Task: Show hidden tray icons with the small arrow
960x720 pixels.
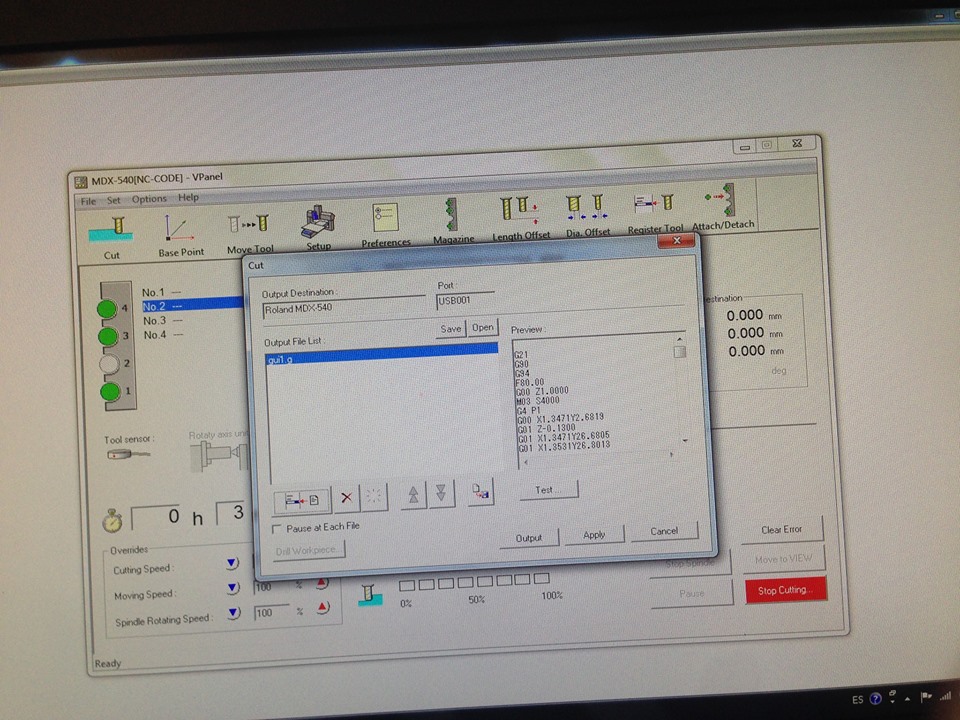Action: point(907,699)
